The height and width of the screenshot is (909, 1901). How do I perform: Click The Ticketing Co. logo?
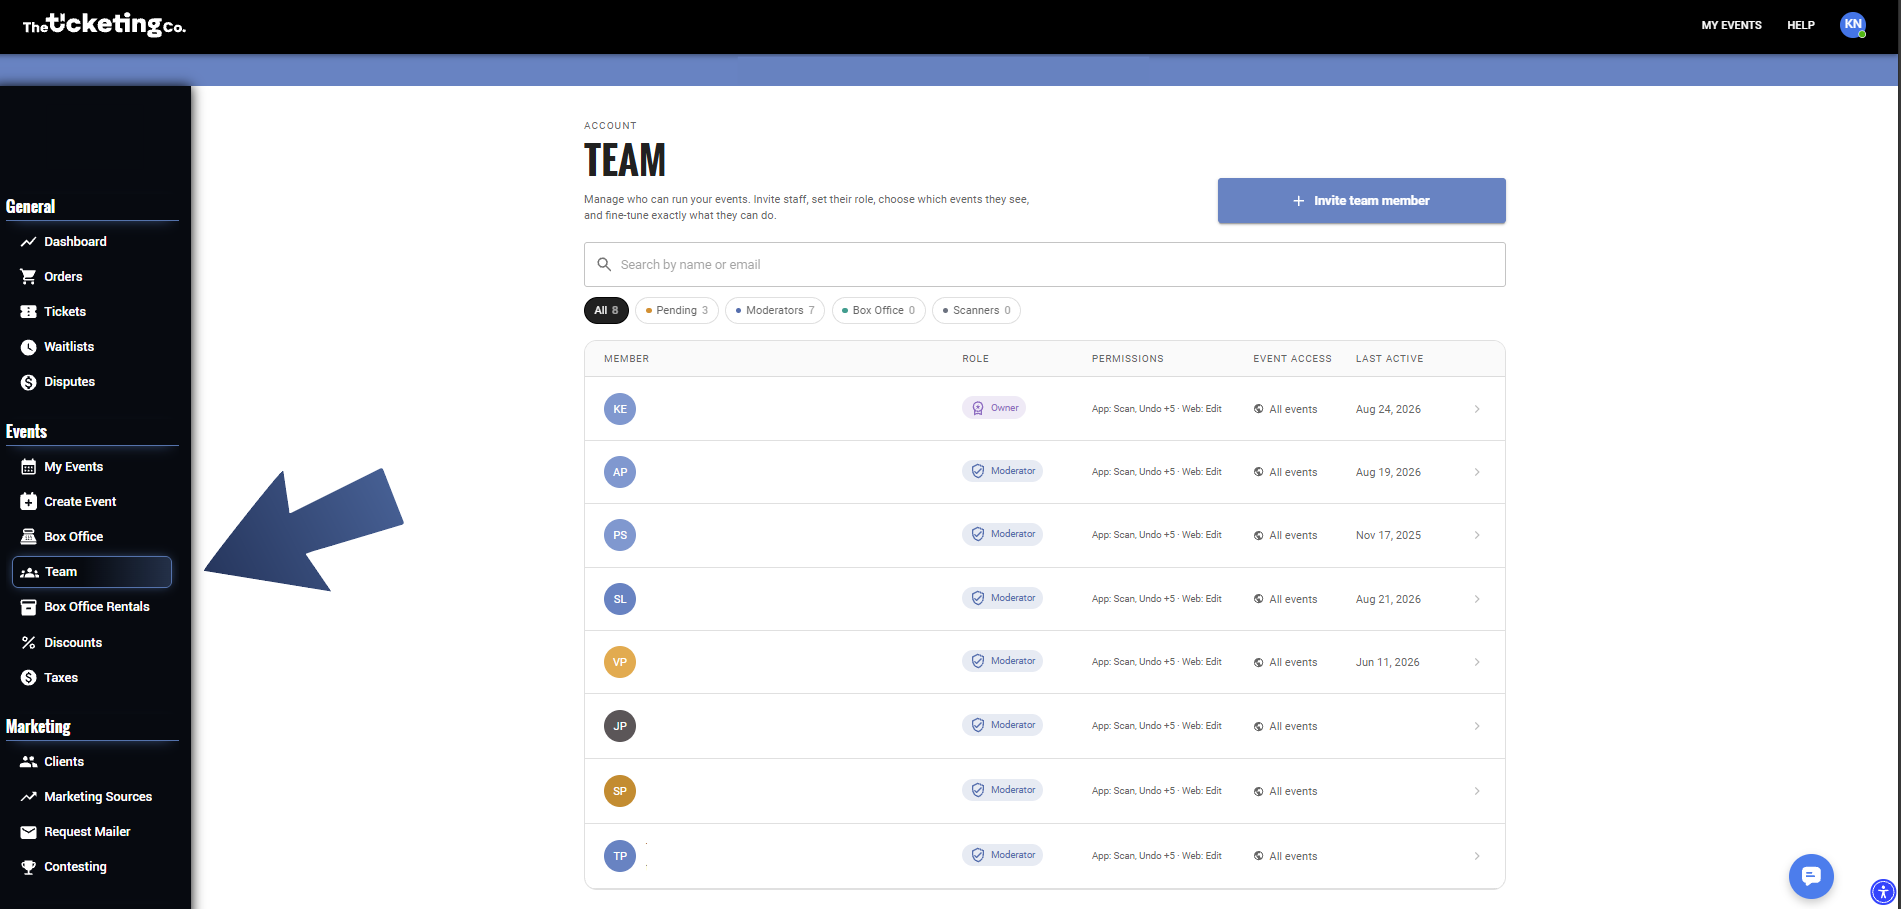point(104,24)
